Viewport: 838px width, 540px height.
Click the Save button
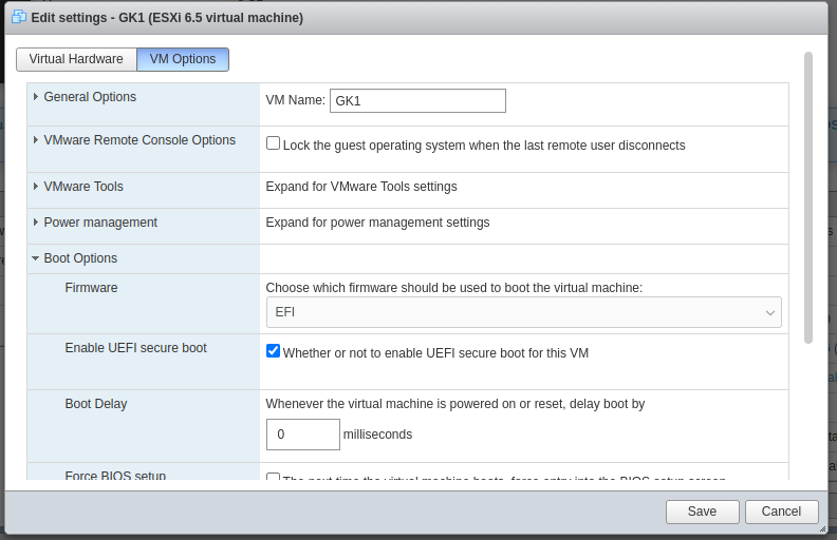click(x=702, y=511)
